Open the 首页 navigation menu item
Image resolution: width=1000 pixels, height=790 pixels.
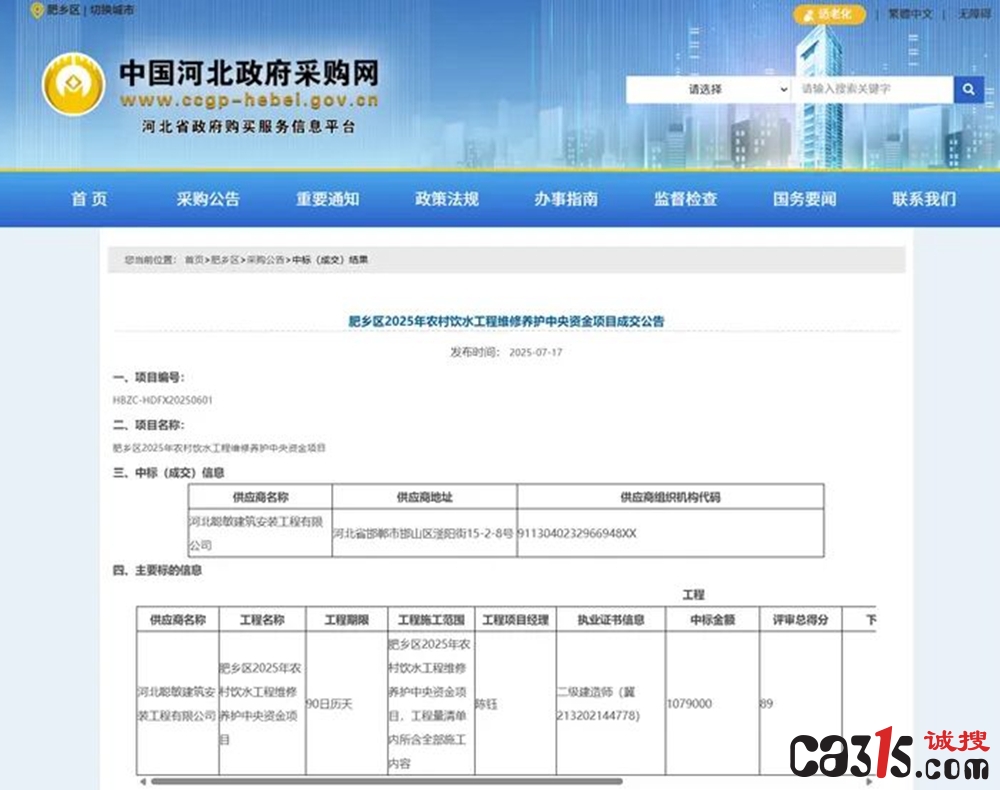point(89,199)
